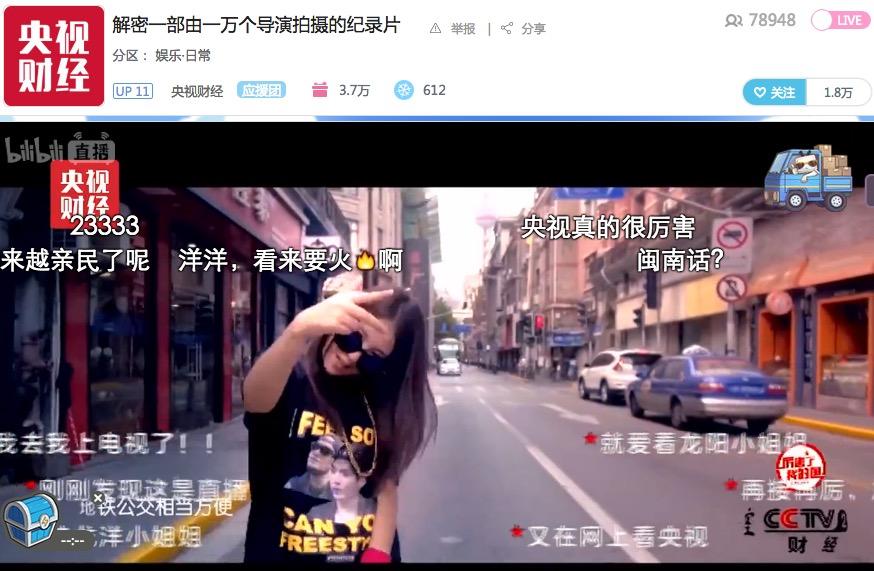This screenshot has height=571, width=874.
Task: Click the delivery truck cat icon
Action: point(808,178)
